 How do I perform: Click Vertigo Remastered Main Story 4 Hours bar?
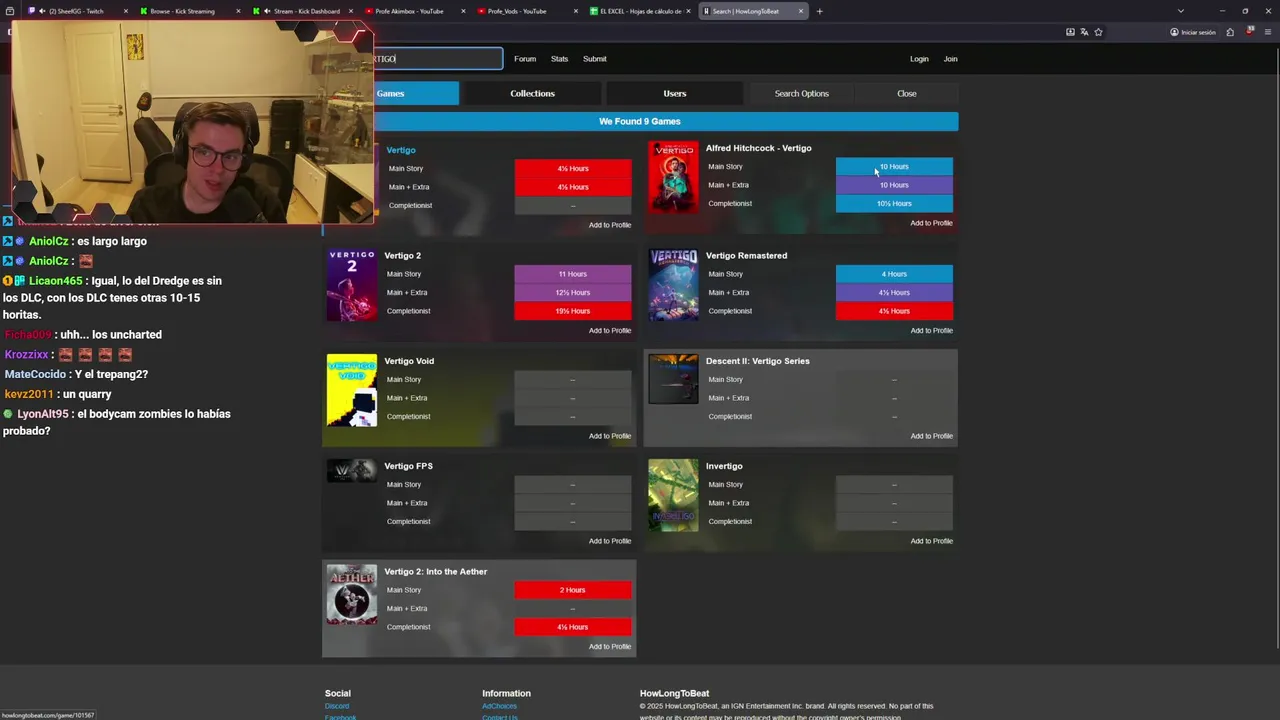click(894, 274)
